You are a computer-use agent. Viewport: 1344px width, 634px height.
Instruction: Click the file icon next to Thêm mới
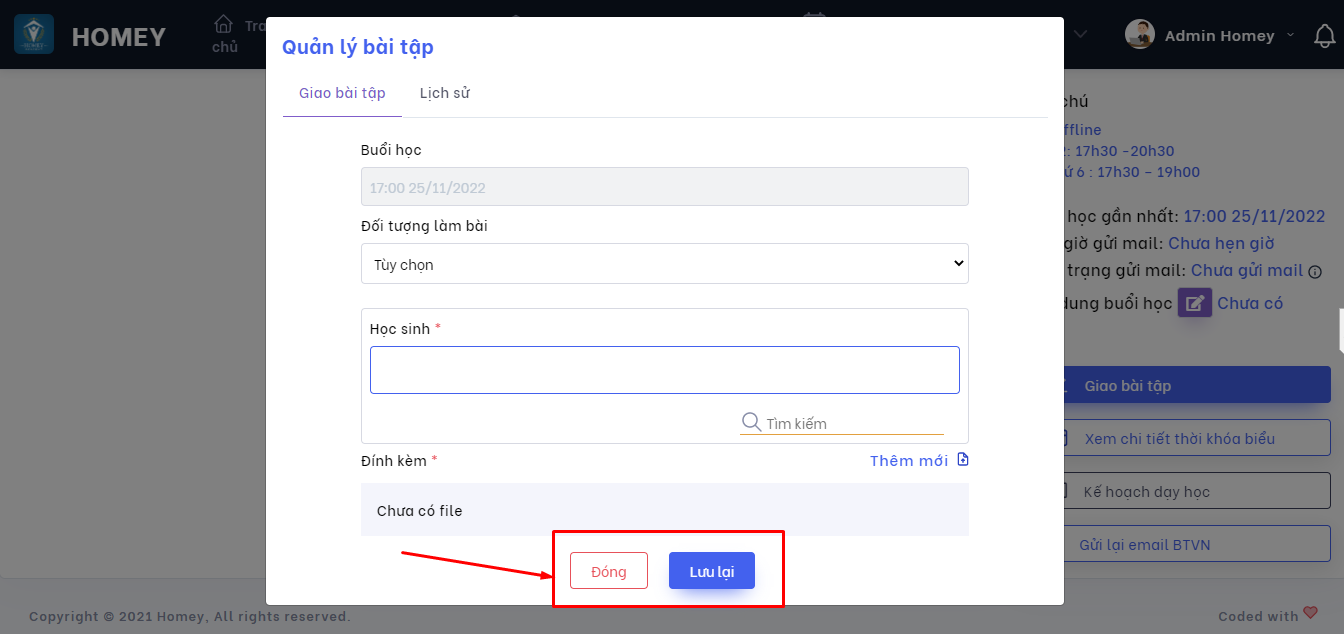(963, 460)
